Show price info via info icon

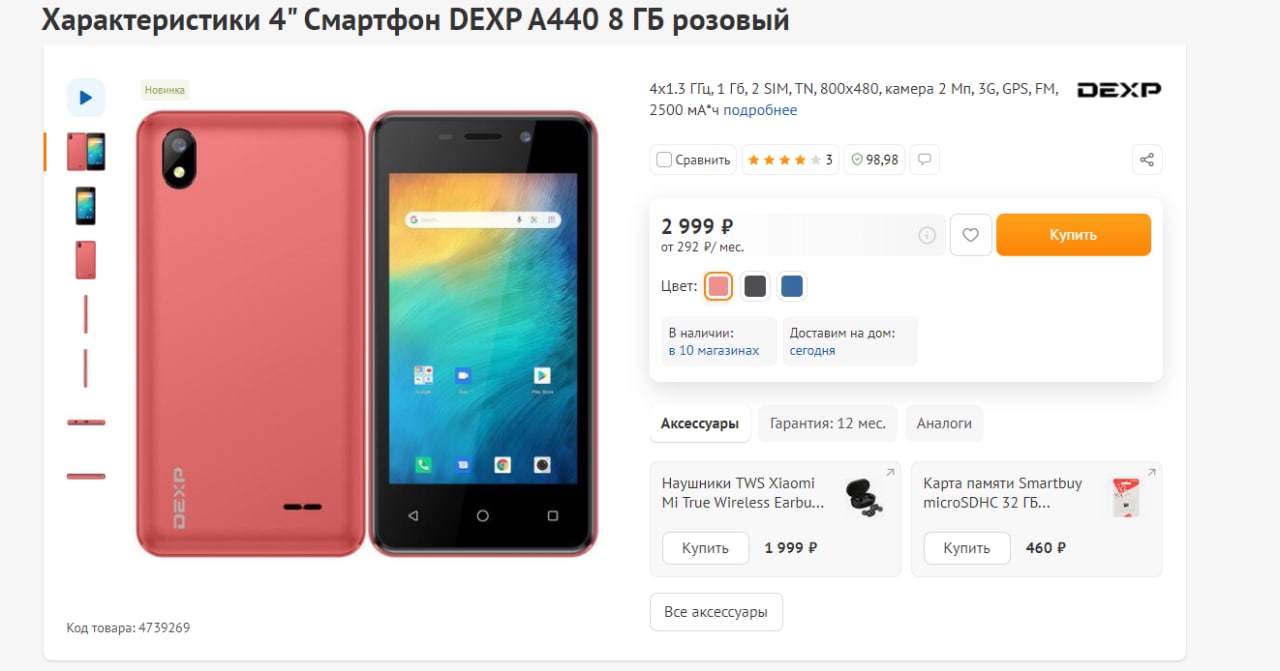click(x=927, y=235)
